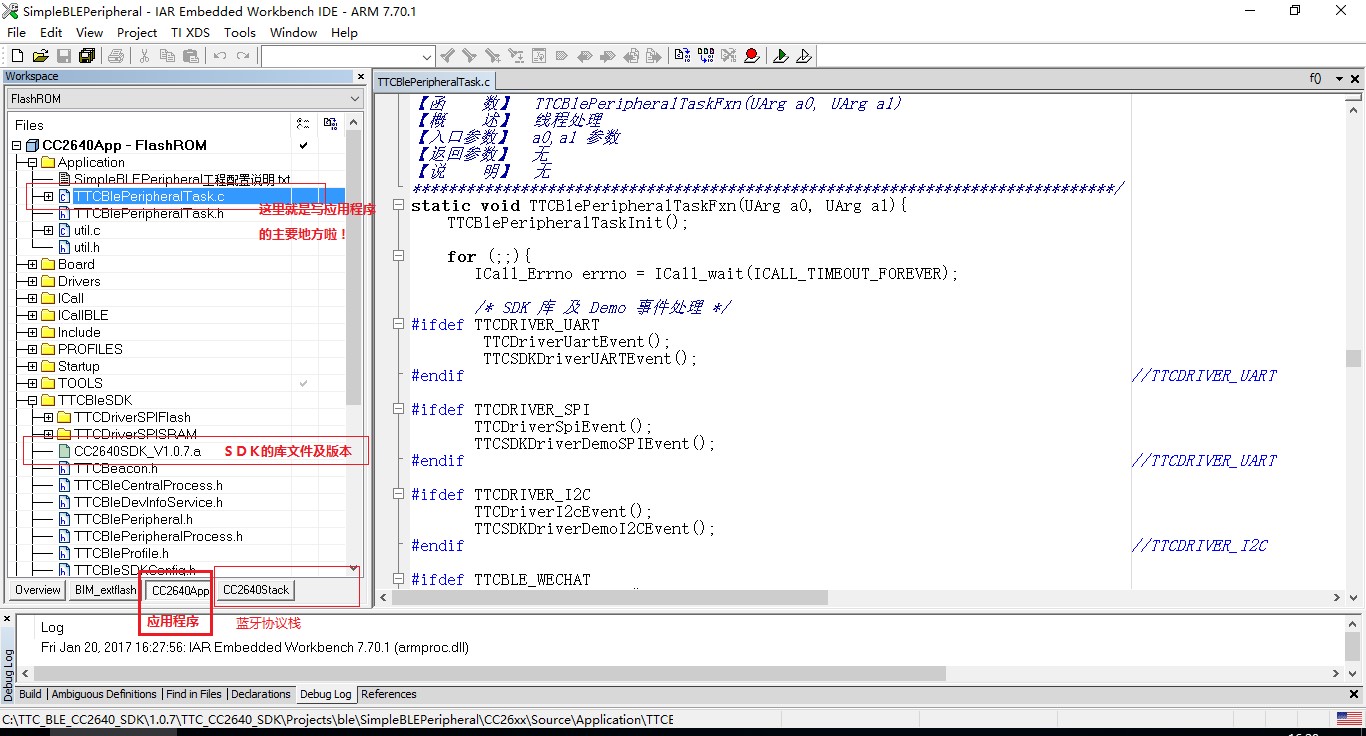This screenshot has height=736, width=1366.
Task: Click the Stop Build toolbar icon
Action: click(729, 56)
